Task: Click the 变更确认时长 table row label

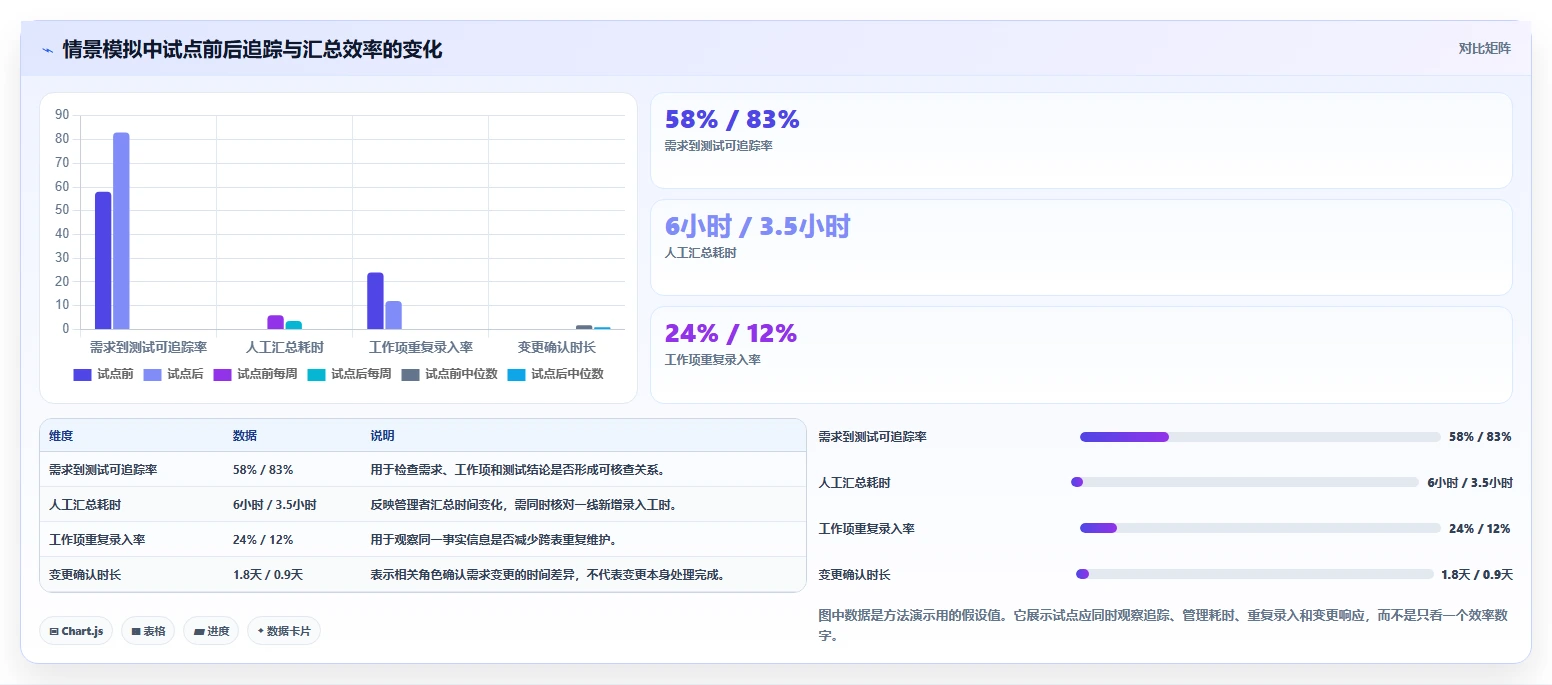Action: (85, 574)
